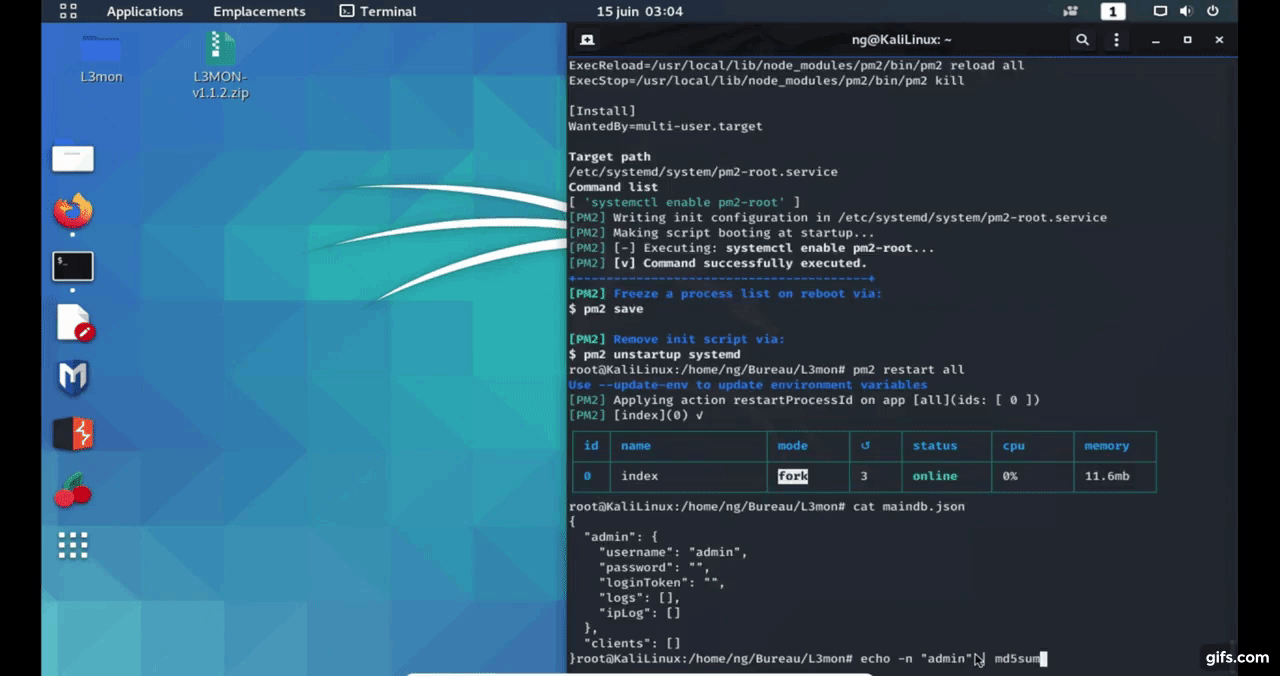Click the display icon in system tray

[1160, 11]
